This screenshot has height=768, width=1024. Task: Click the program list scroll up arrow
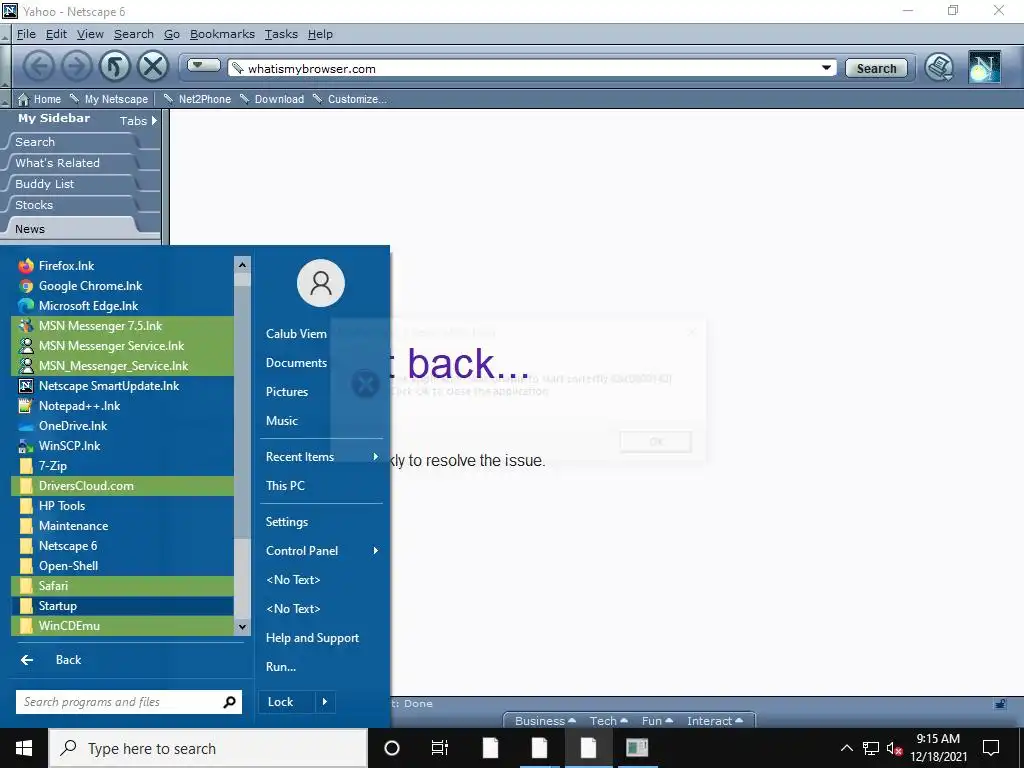tap(242, 264)
